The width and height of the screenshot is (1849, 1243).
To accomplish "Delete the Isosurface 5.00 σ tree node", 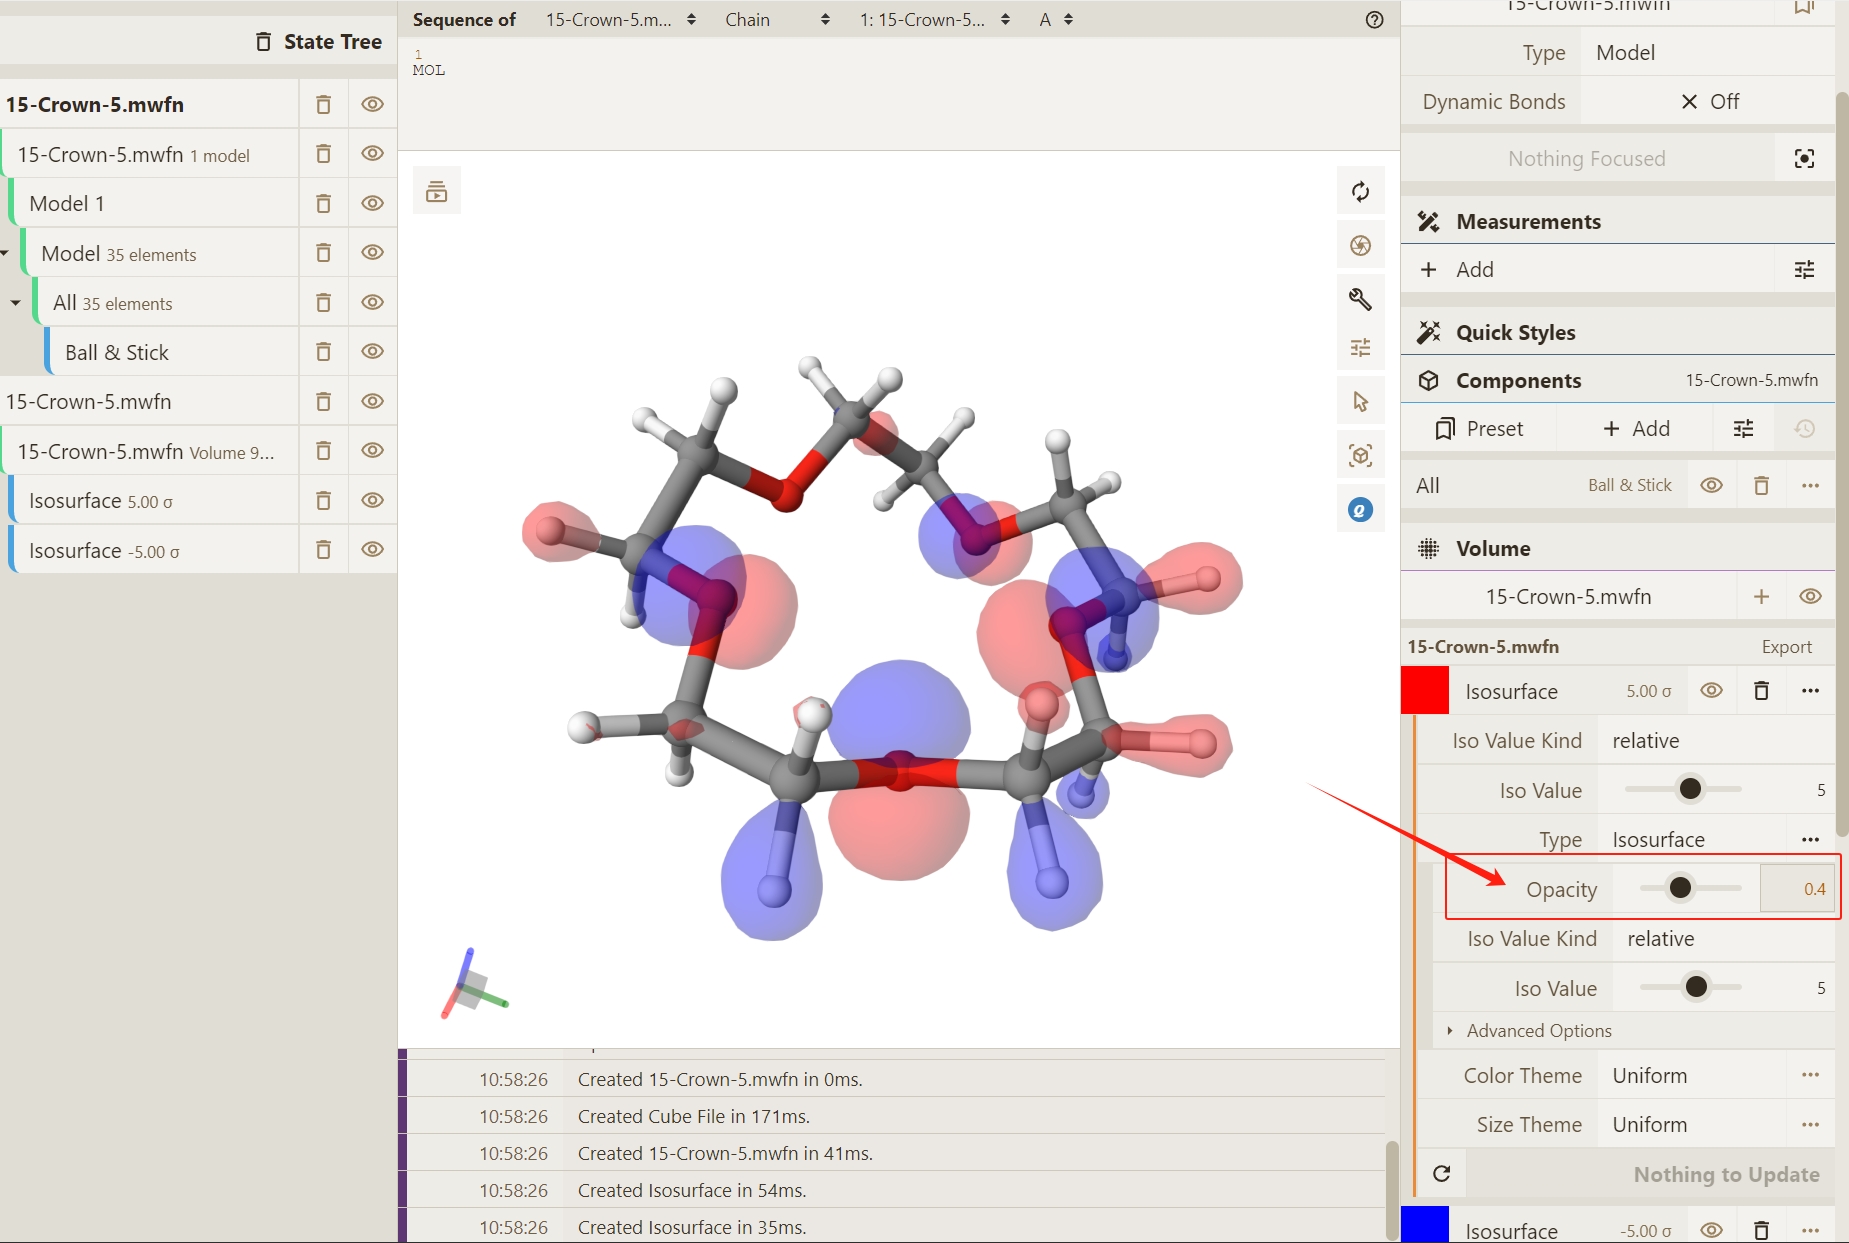I will point(323,501).
